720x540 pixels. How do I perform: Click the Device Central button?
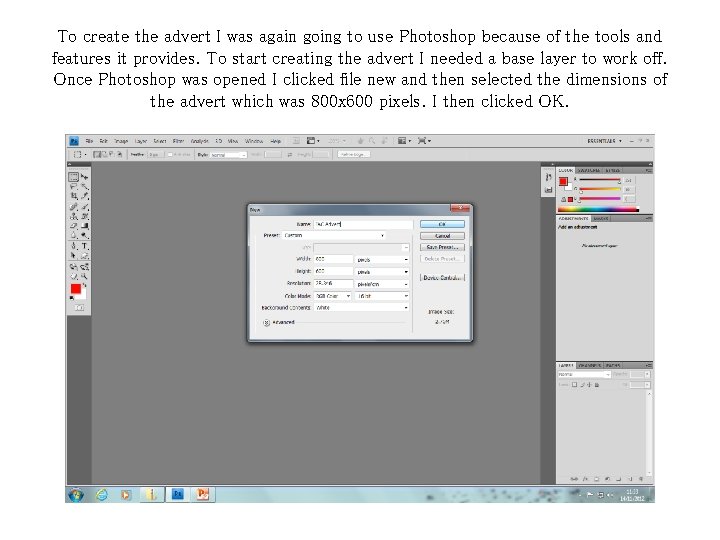pos(442,278)
